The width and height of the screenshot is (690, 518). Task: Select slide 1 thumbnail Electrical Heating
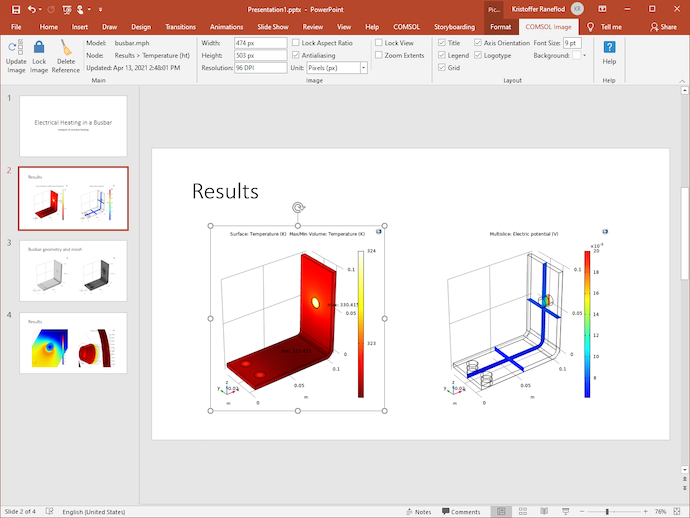[x=73, y=126]
